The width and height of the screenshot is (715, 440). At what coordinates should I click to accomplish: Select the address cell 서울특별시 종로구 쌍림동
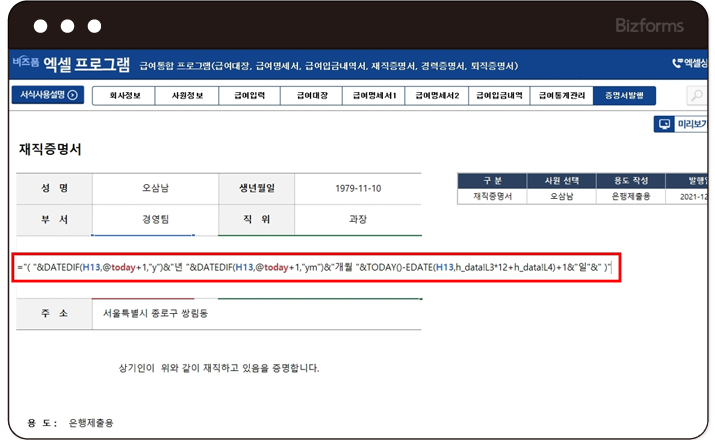(257, 314)
